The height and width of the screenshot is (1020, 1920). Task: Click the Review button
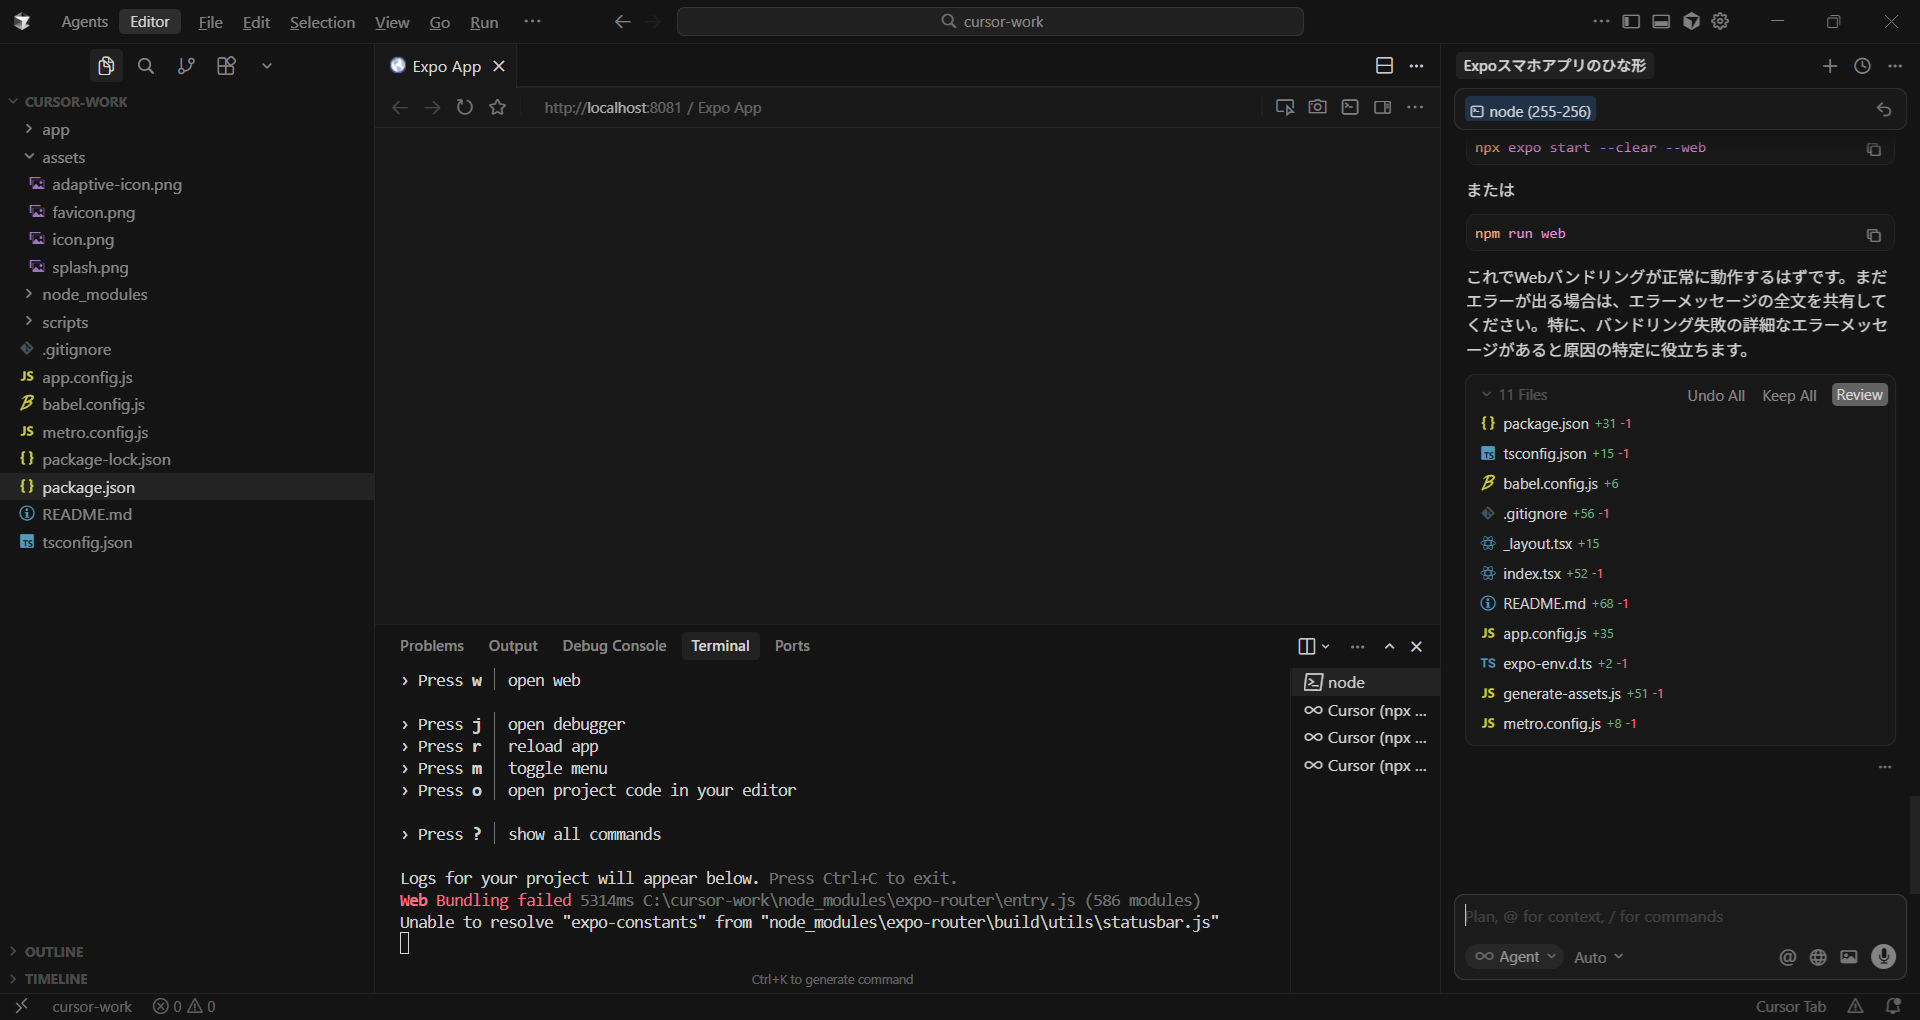[x=1859, y=395]
